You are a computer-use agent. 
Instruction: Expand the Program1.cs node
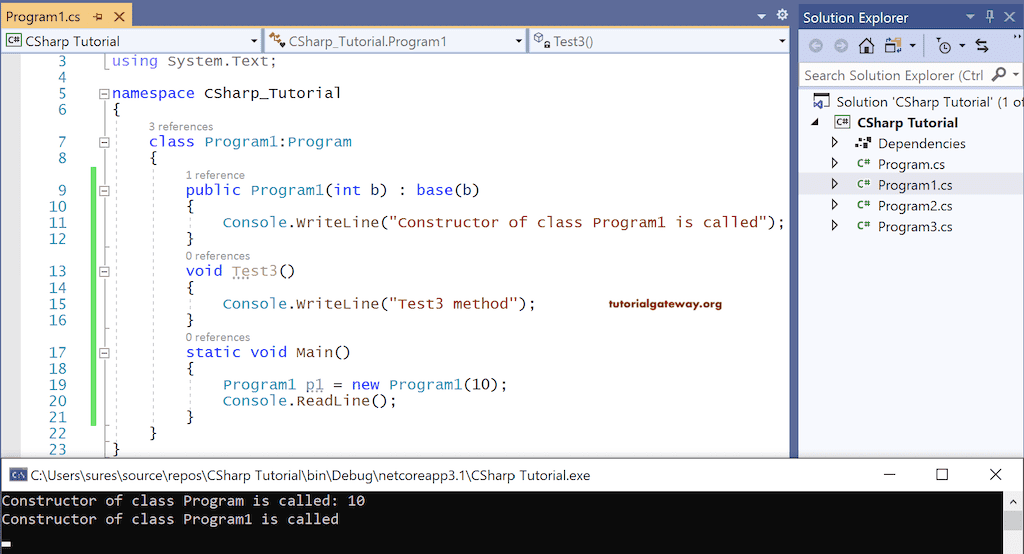point(835,184)
